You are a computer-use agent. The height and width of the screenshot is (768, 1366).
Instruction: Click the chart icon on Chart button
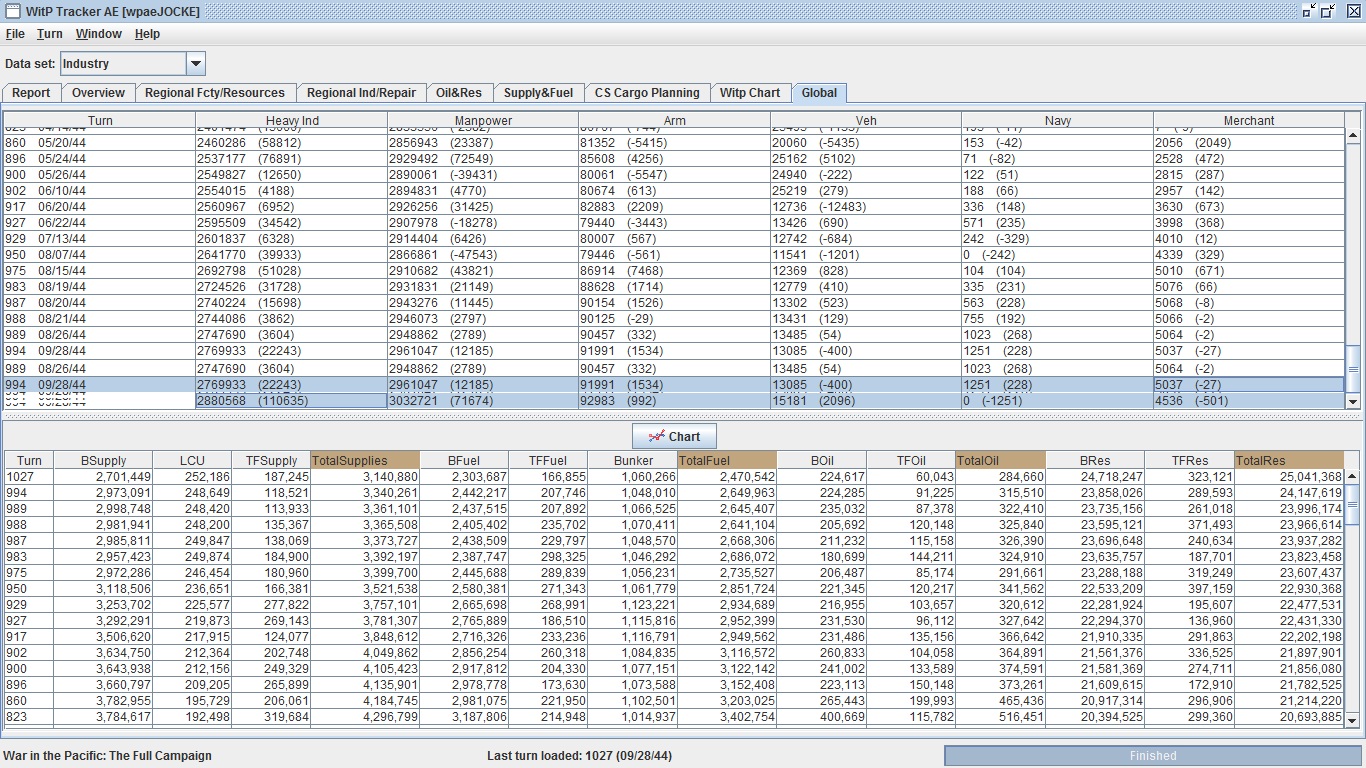point(657,436)
